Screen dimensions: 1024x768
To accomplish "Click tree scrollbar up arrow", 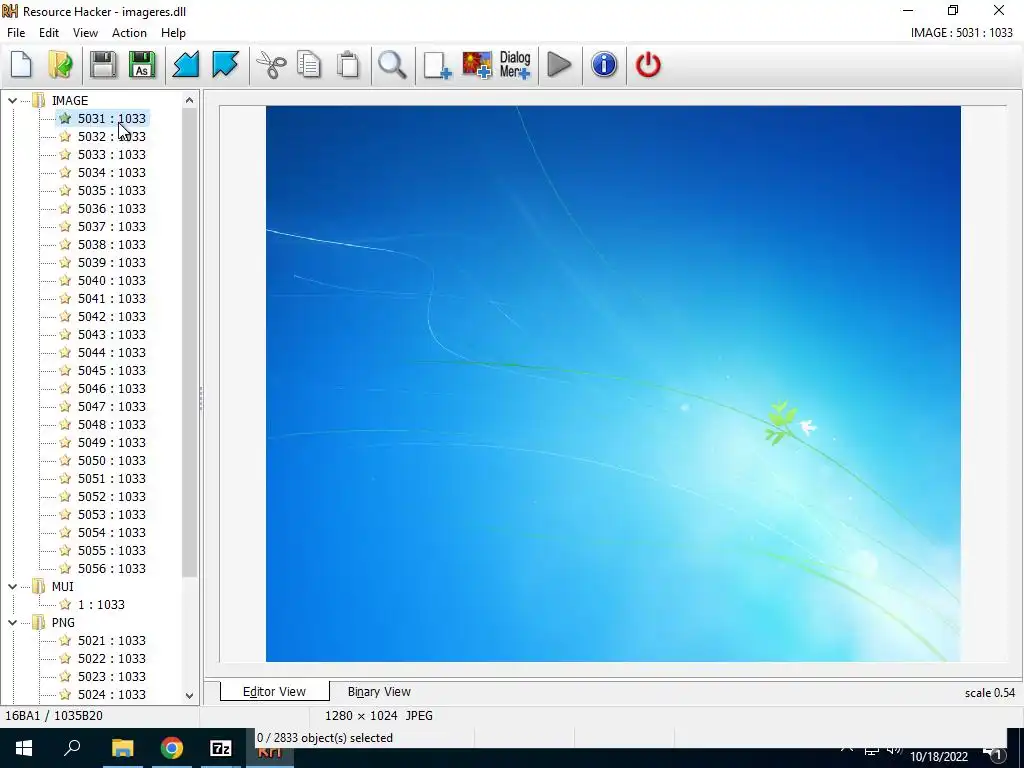I will [x=189, y=100].
